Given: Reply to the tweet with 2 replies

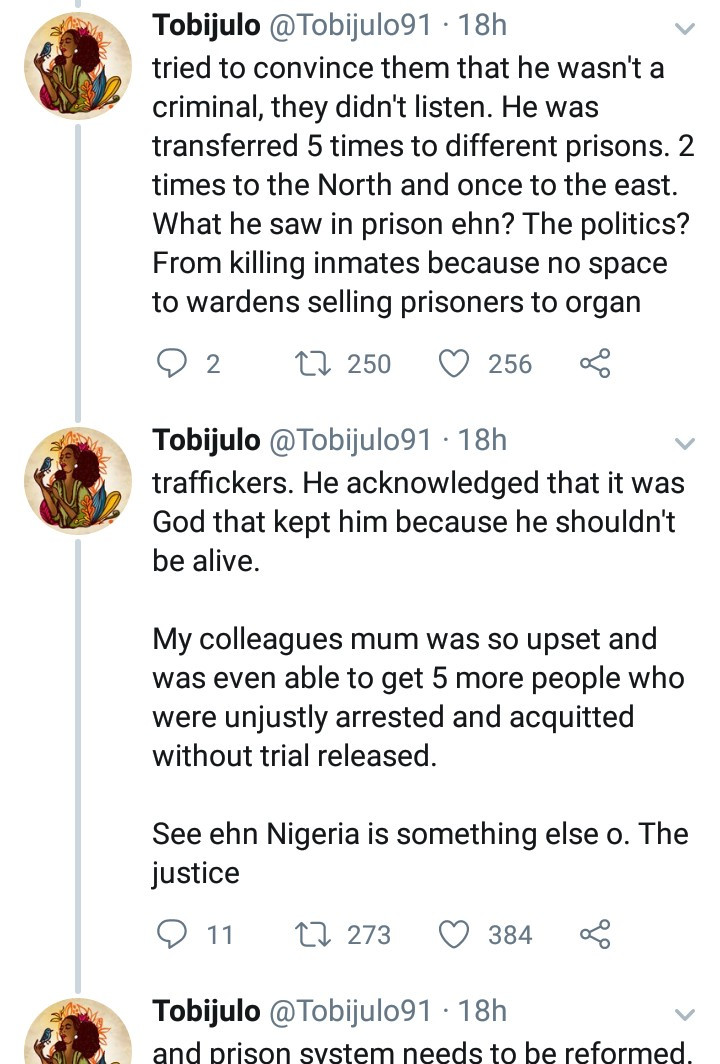Looking at the screenshot, I should coord(174,364).
